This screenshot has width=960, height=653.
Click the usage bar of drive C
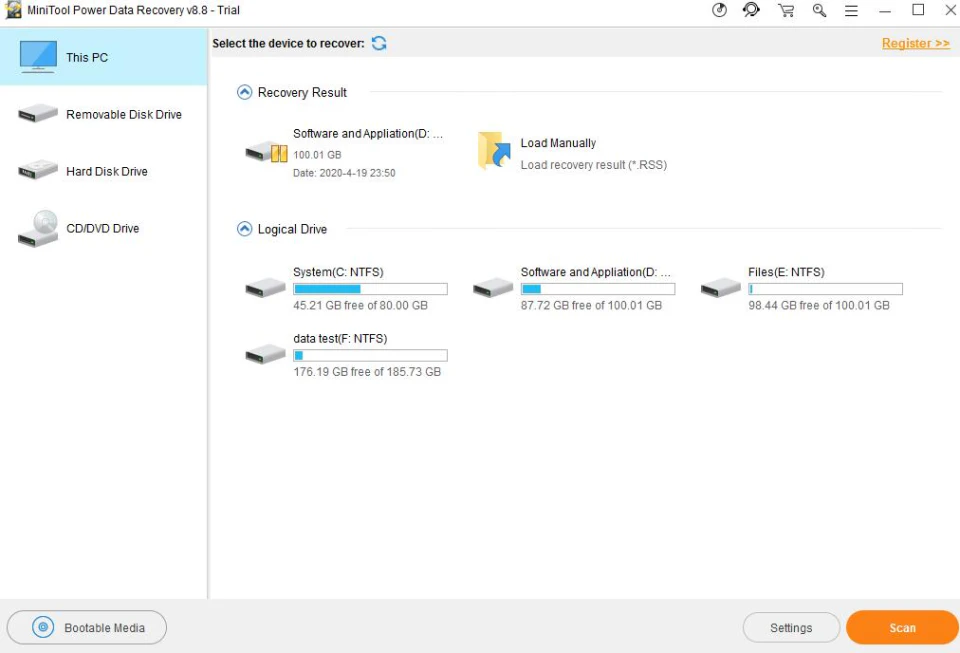coord(370,289)
